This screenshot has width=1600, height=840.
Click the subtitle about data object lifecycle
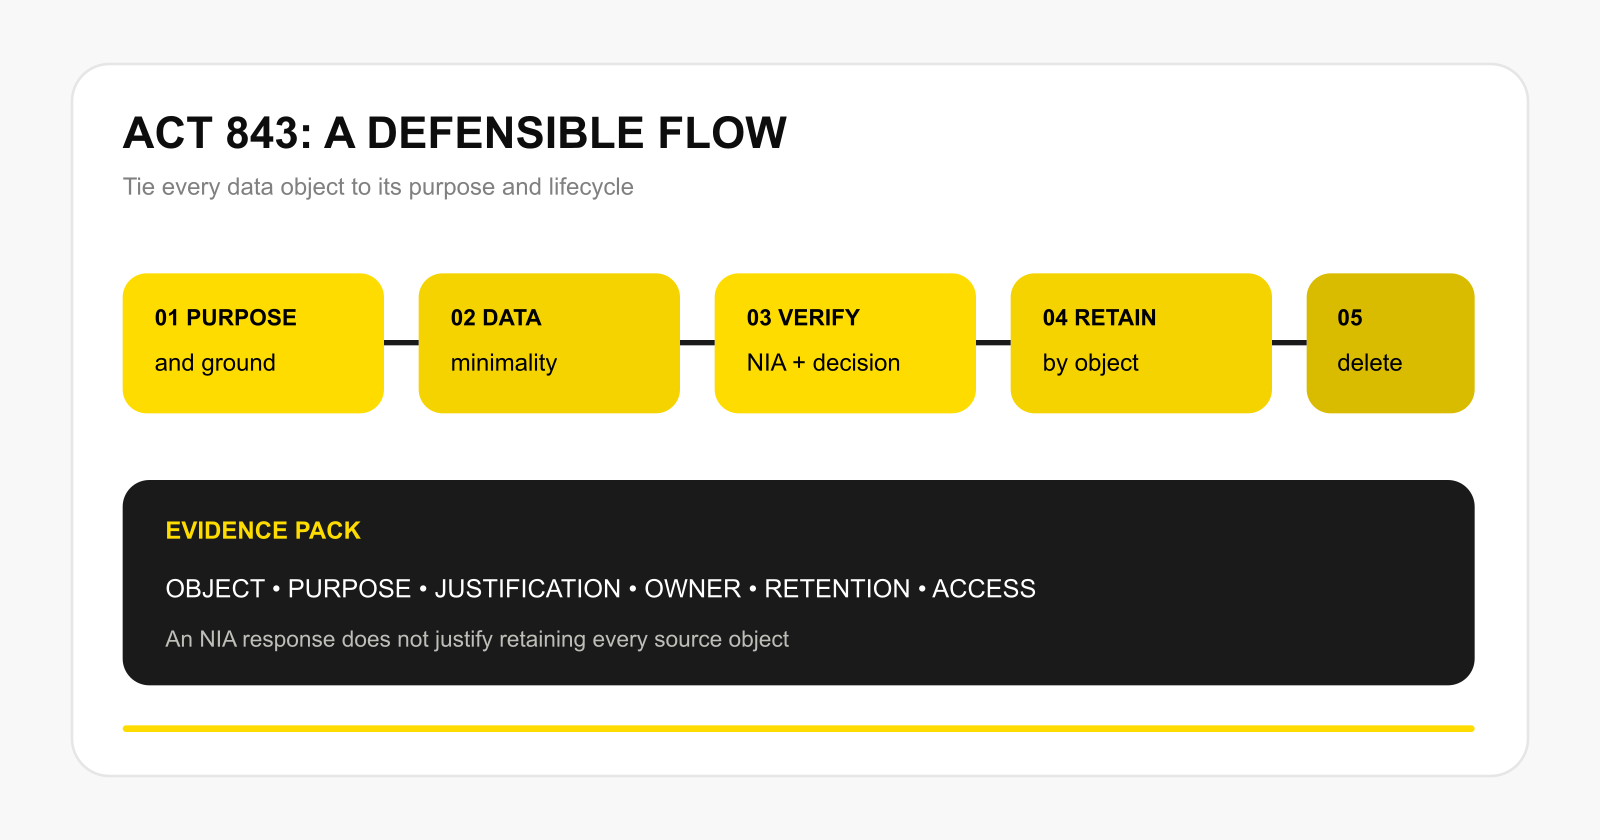click(x=378, y=187)
